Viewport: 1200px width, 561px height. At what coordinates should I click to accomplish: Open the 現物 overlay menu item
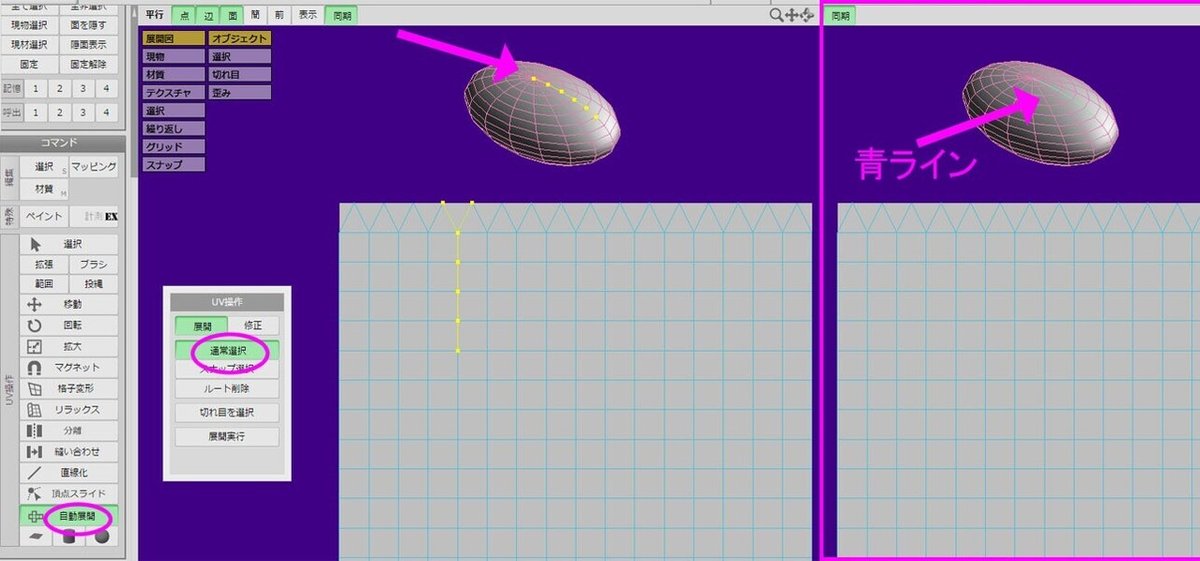click(173, 56)
